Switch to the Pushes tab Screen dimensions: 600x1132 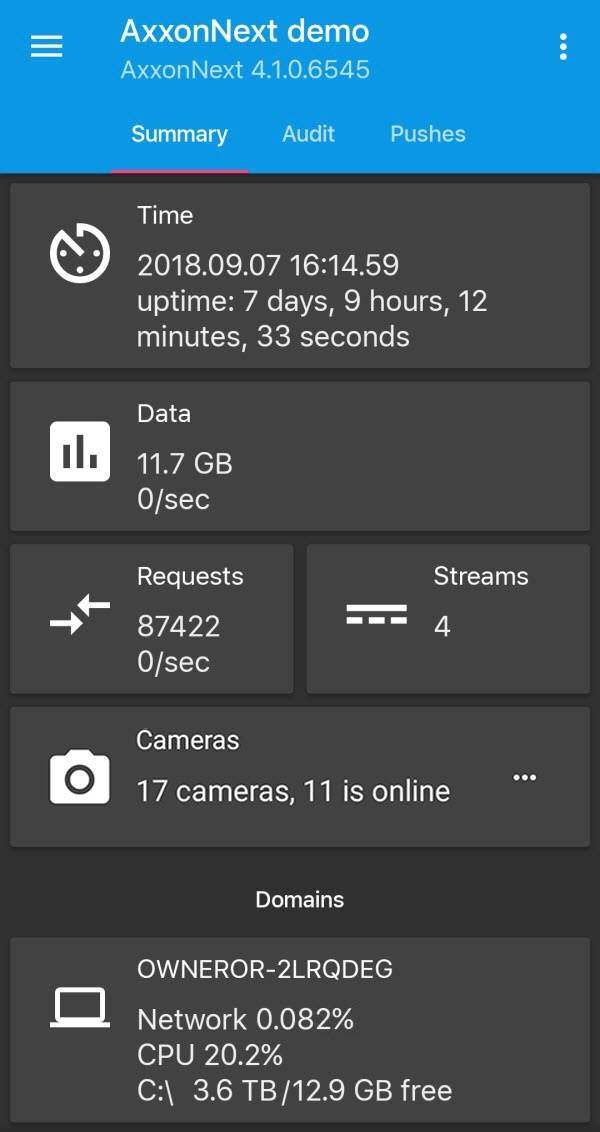428,134
